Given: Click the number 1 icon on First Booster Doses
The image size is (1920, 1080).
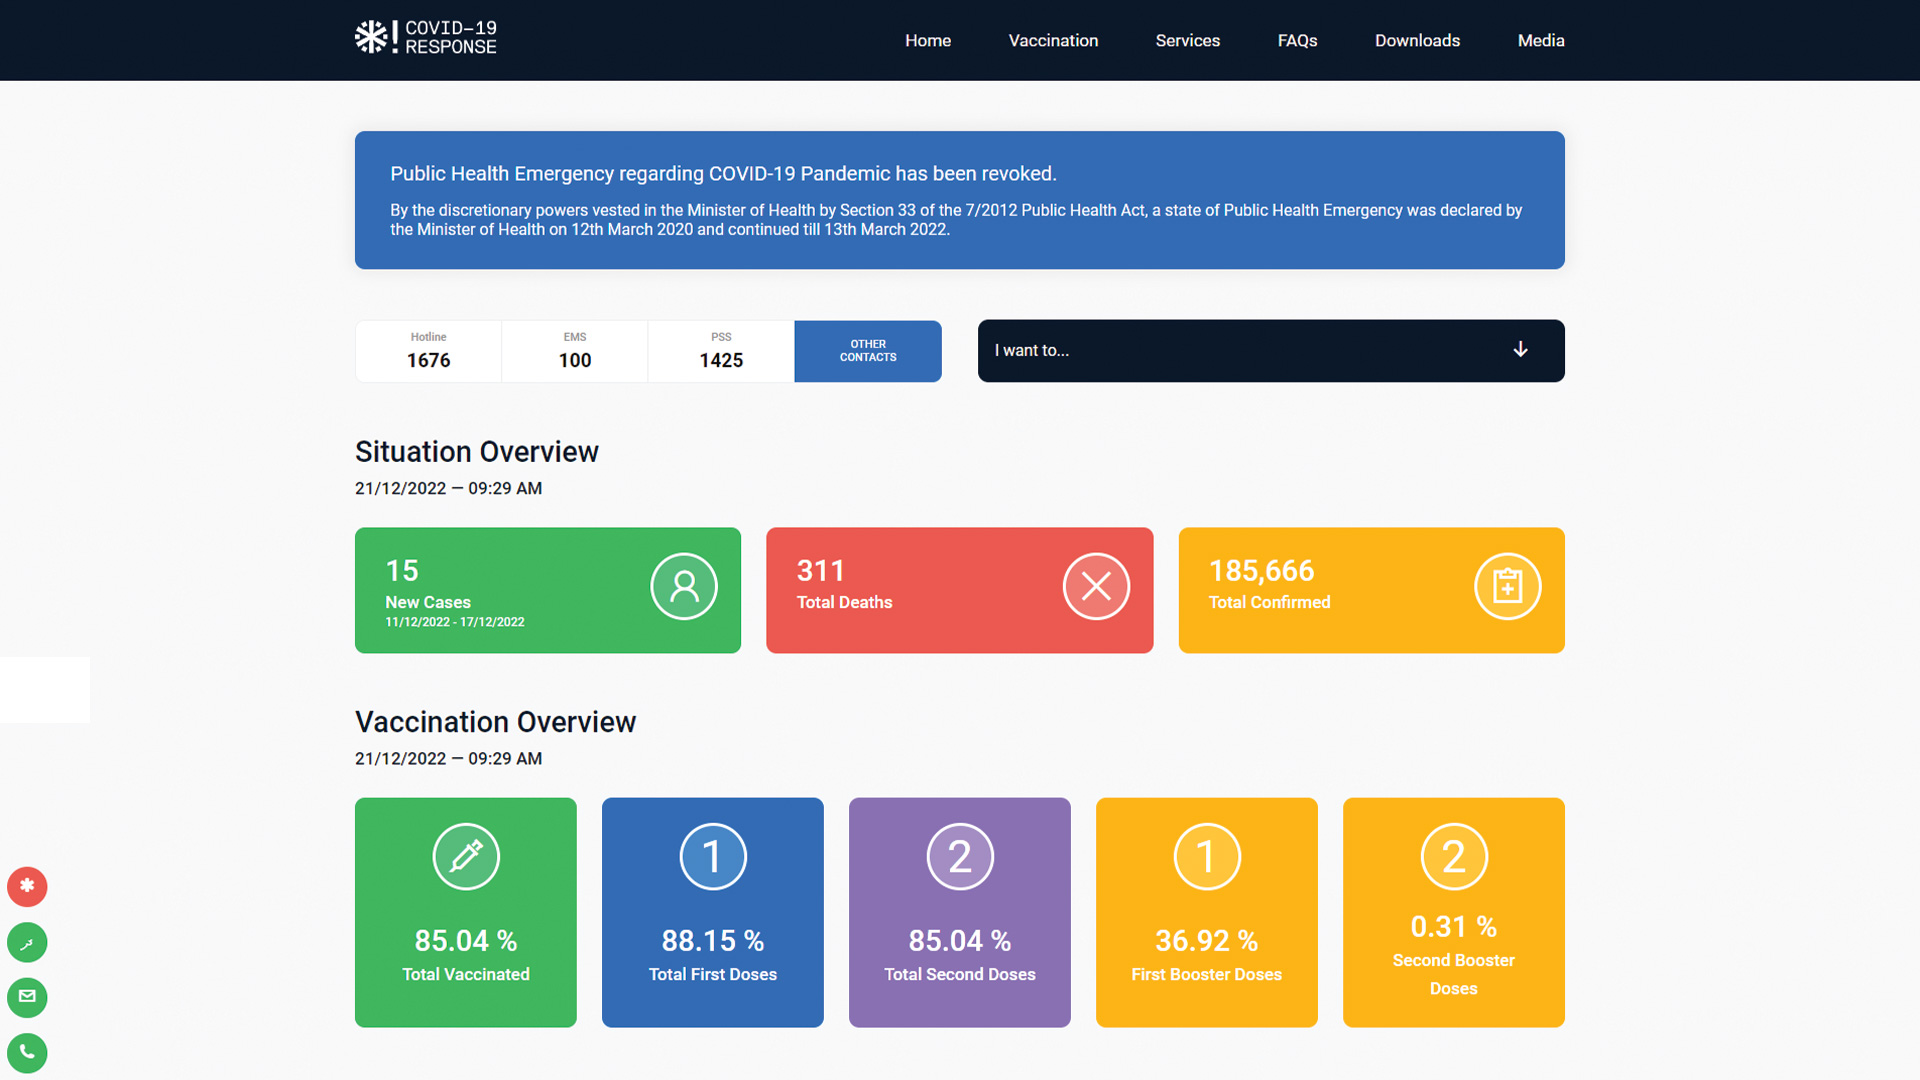Looking at the screenshot, I should [x=1207, y=856].
